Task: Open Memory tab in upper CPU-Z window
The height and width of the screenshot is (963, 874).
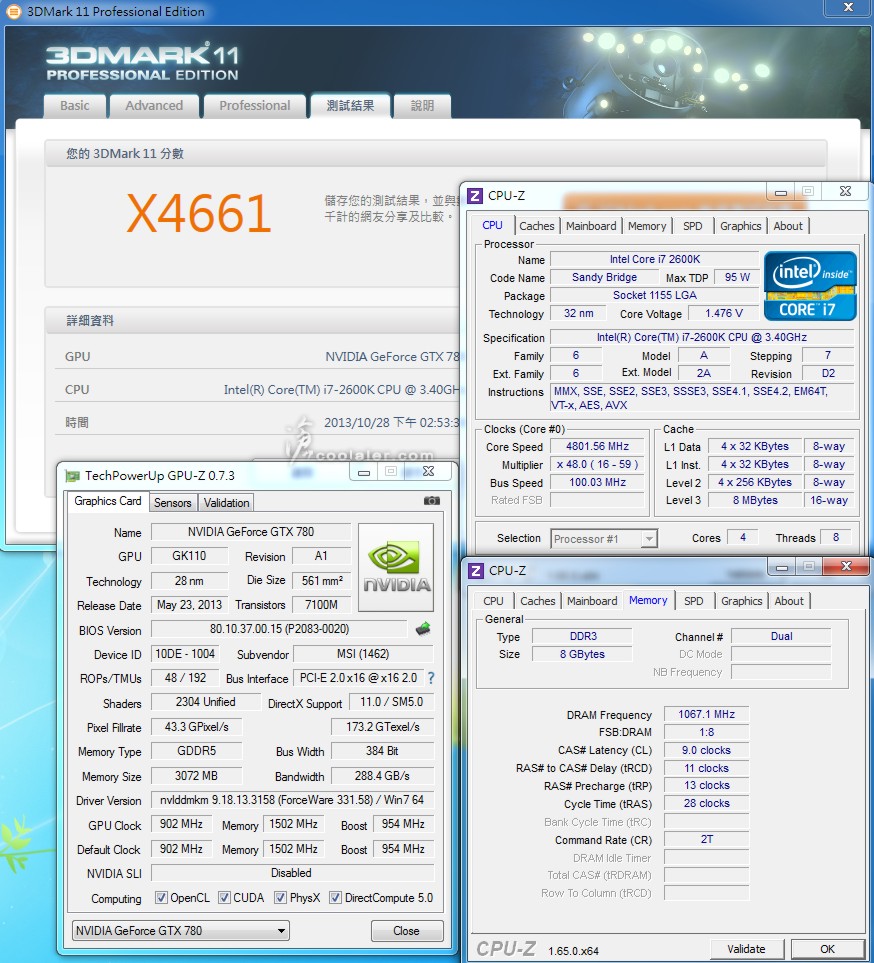Action: (647, 226)
